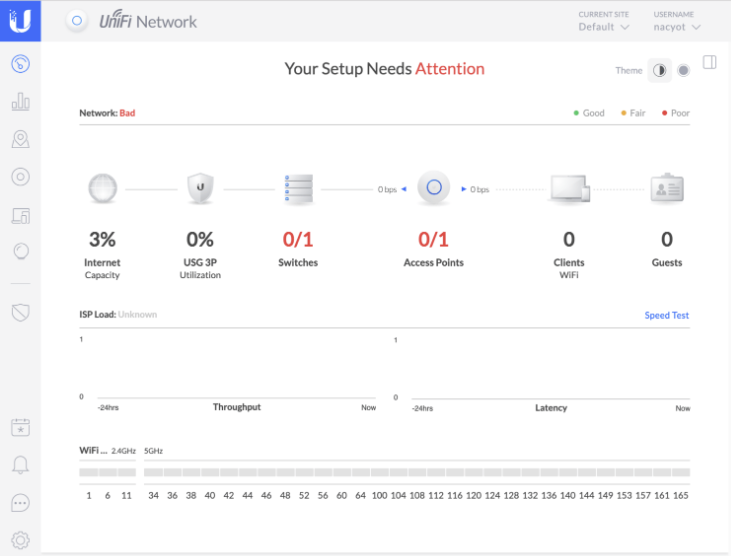Click the Your Setup Needs Attention heading
The width and height of the screenshot is (731, 556).
point(385,69)
